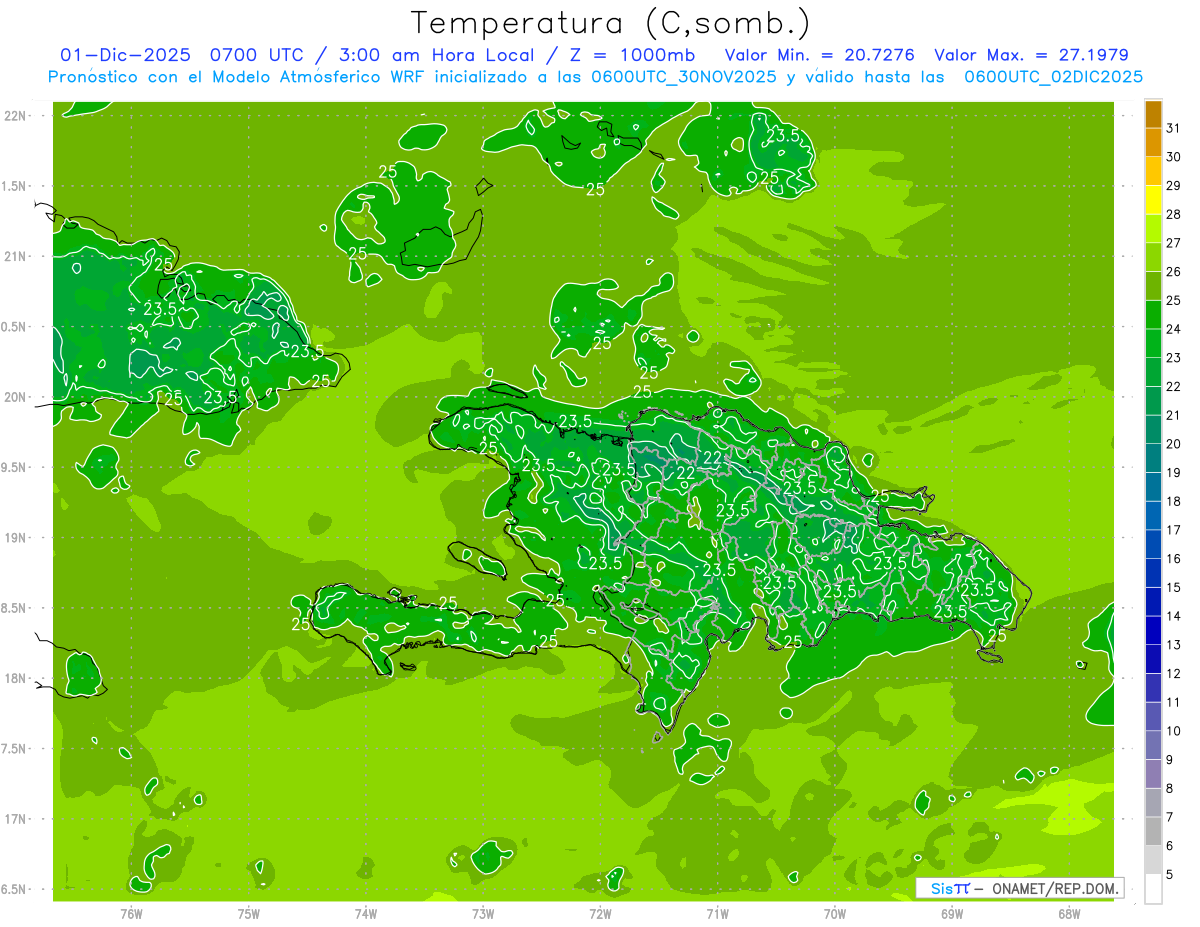Click the '74W' longitude axis label
The height and width of the screenshot is (927, 1200).
[x=365, y=914]
